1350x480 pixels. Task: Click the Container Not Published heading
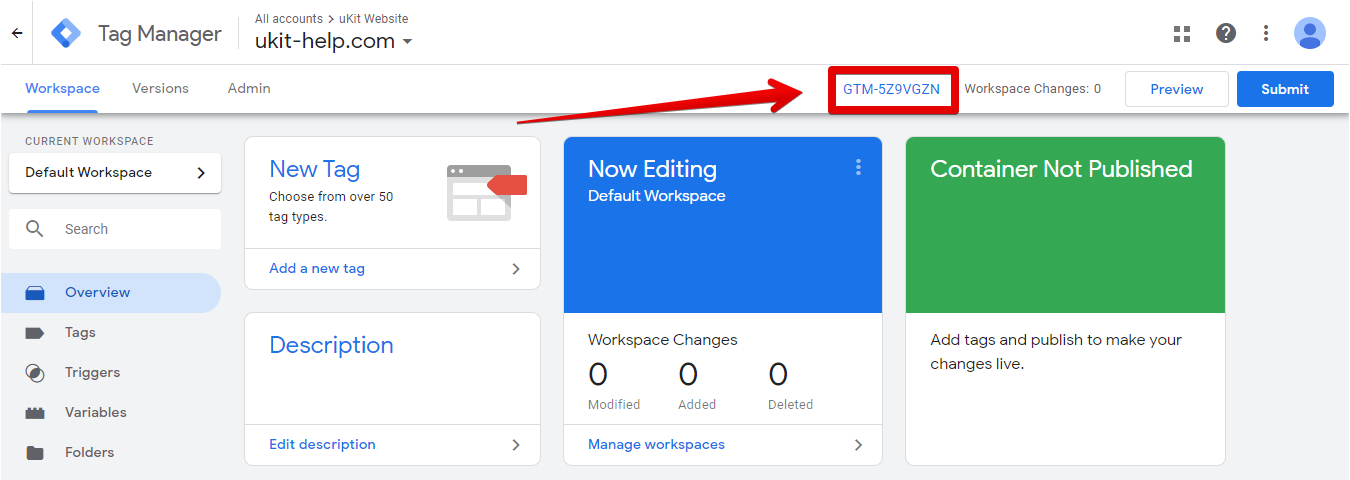1061,169
